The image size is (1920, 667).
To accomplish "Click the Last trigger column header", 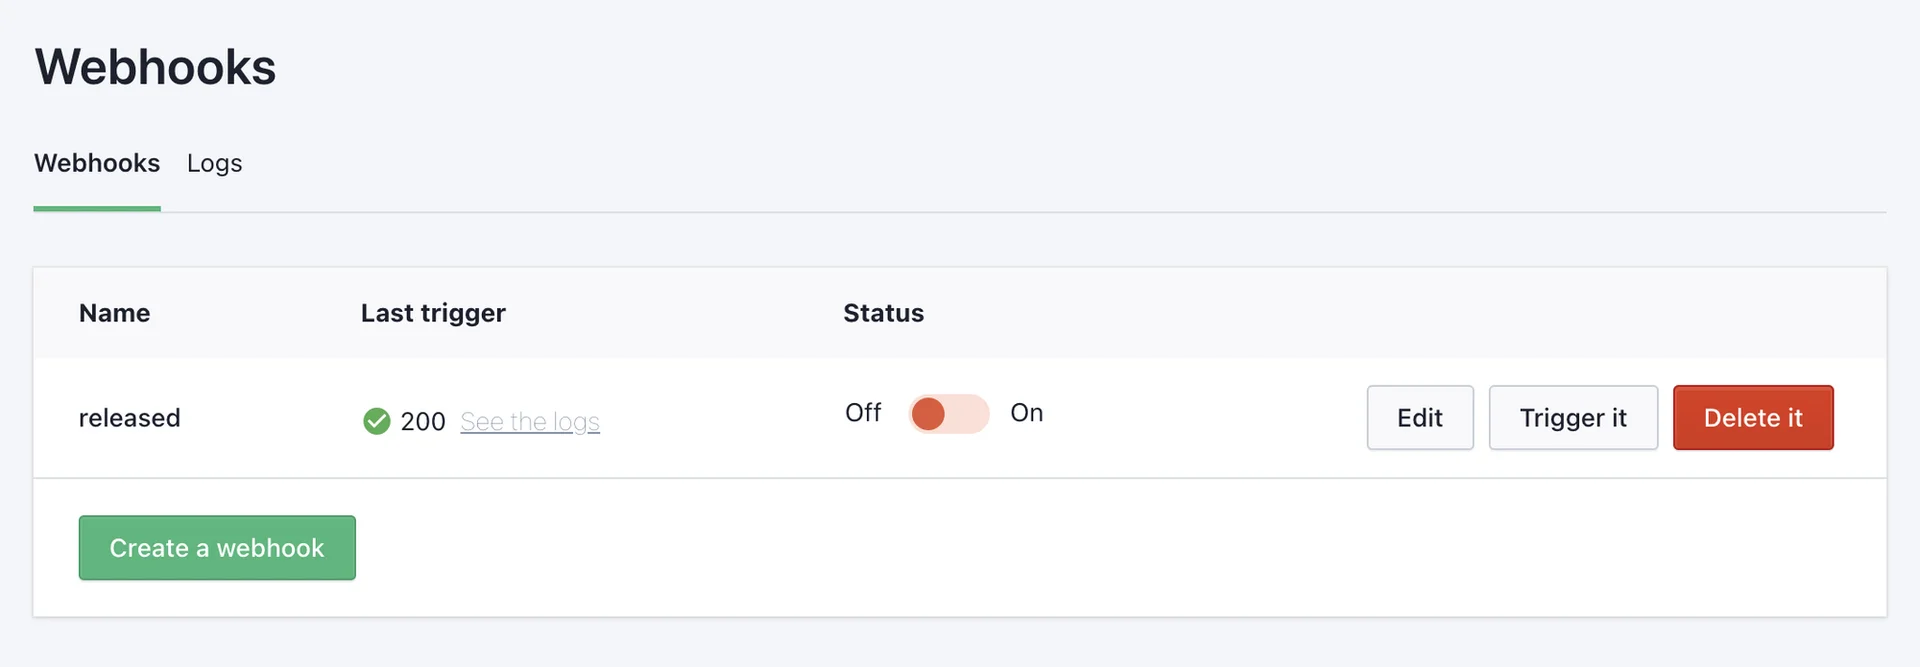I will point(433,313).
